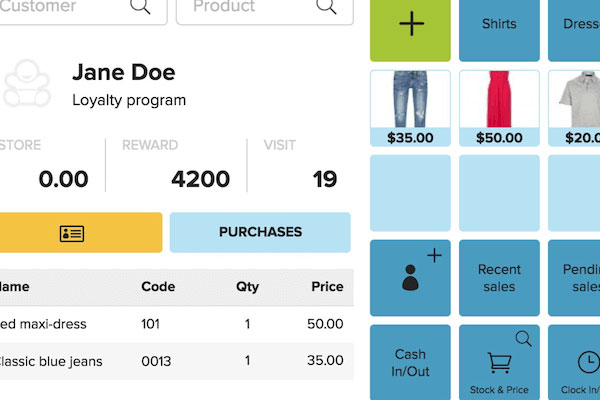The image size is (600, 400).
Task: Select the Shirts category tile
Action: click(x=499, y=31)
